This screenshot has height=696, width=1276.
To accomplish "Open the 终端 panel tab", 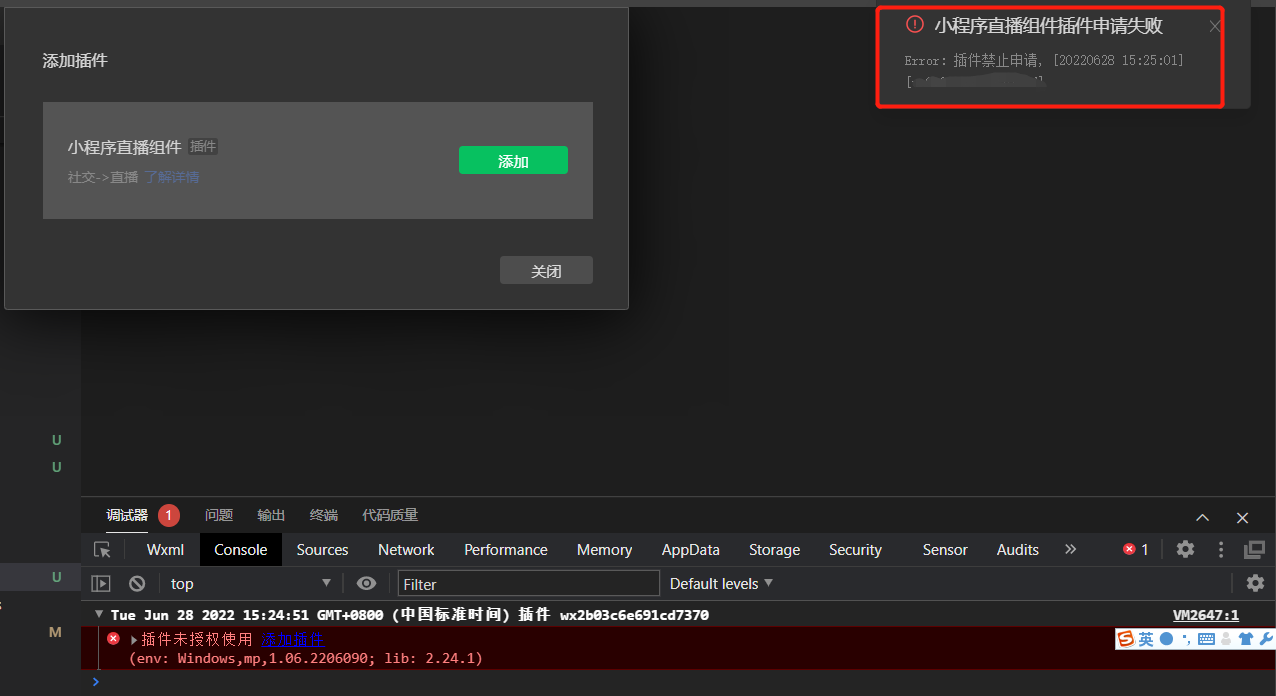I will (324, 516).
